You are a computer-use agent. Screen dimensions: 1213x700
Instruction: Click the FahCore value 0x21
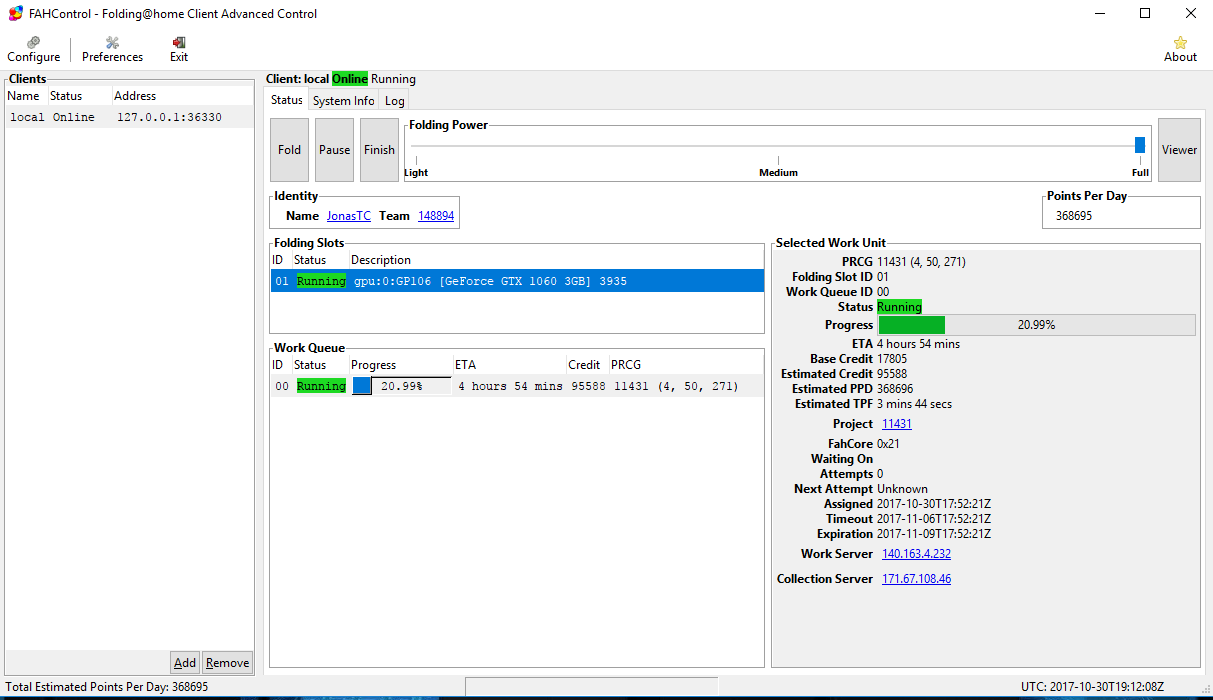pos(889,444)
